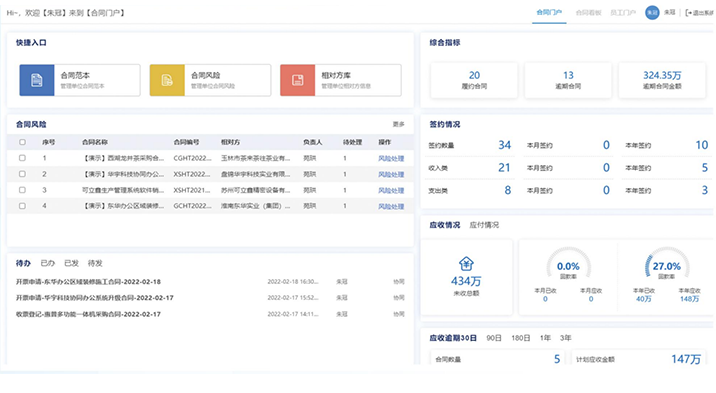Click the 收入类 value 21

pyautogui.click(x=504, y=168)
